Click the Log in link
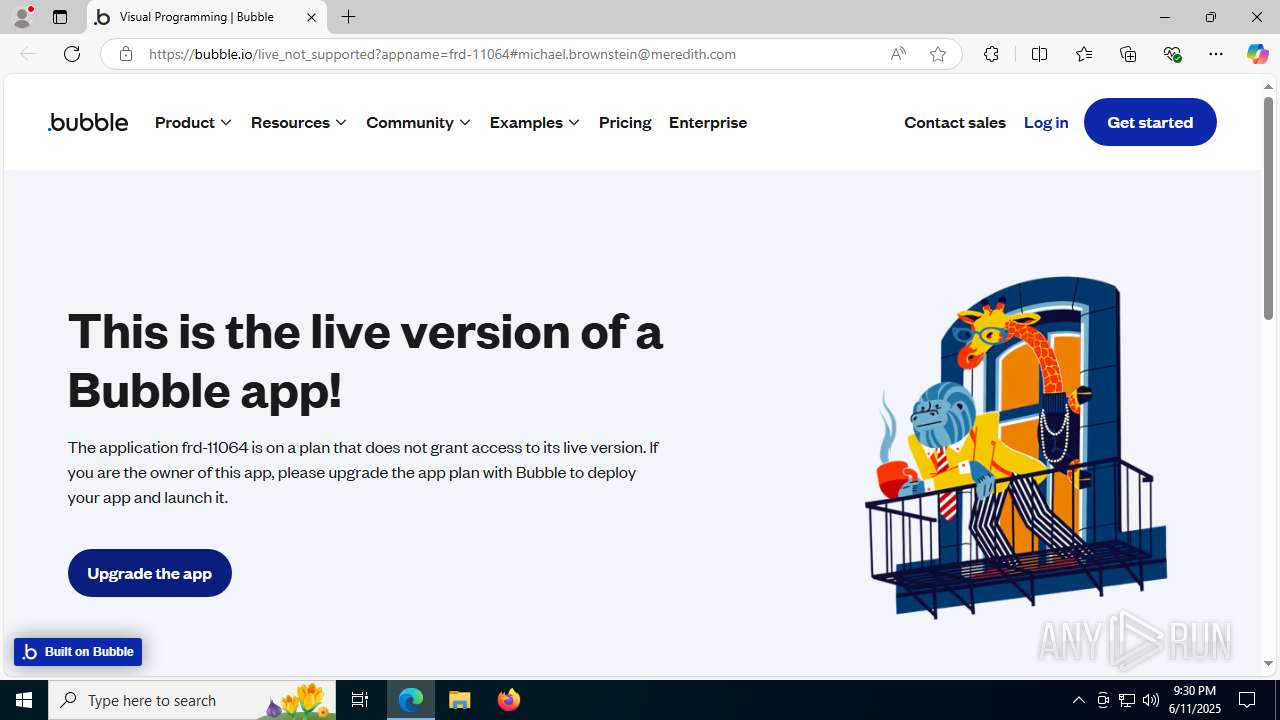The width and height of the screenshot is (1280, 720). coord(1046,122)
